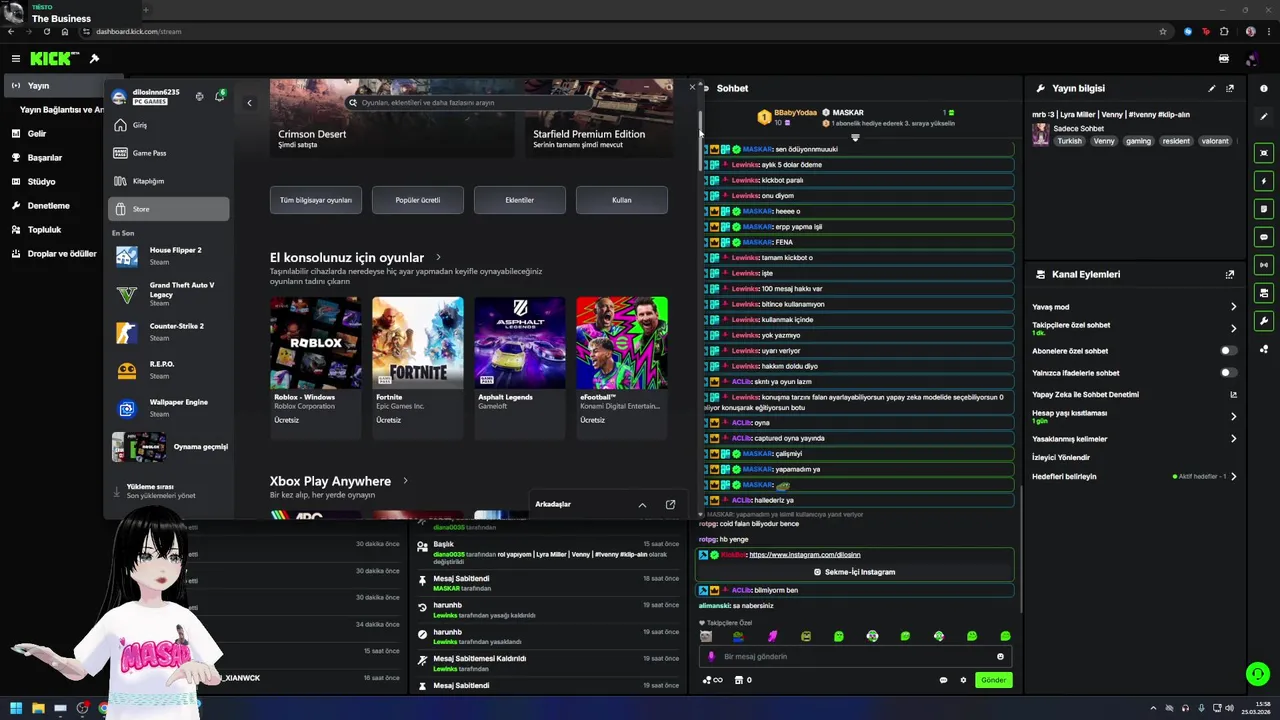
Task: Open the emoji picker in message box
Action: (1000, 657)
